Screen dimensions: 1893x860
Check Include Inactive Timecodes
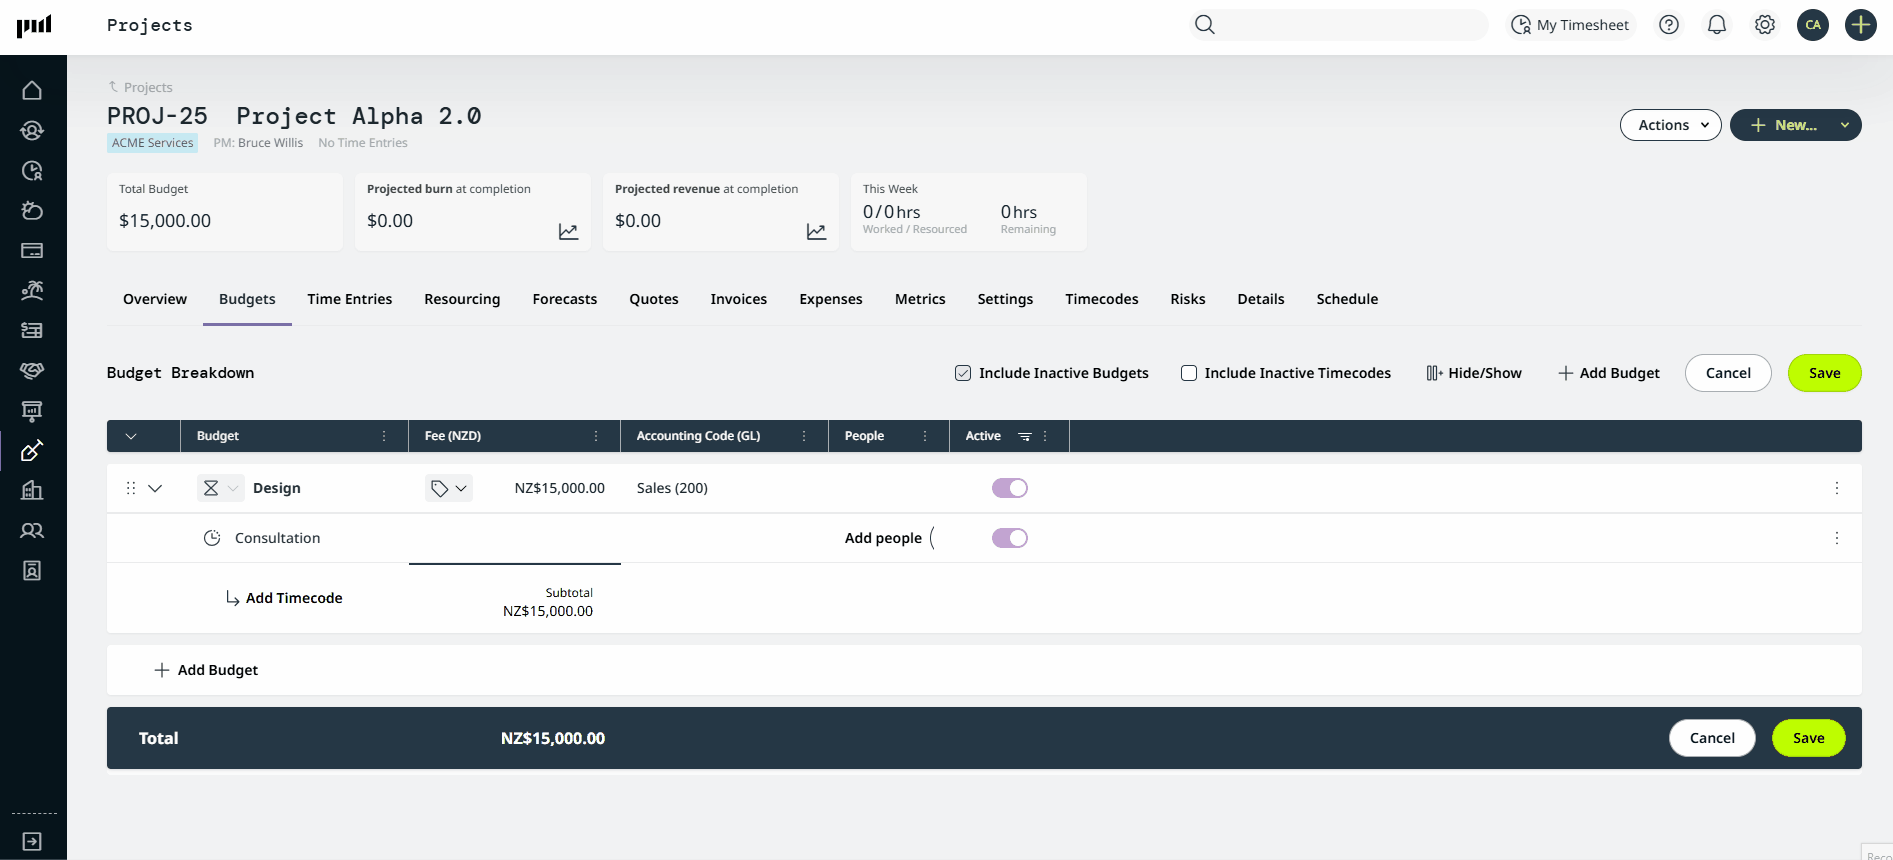(1189, 373)
